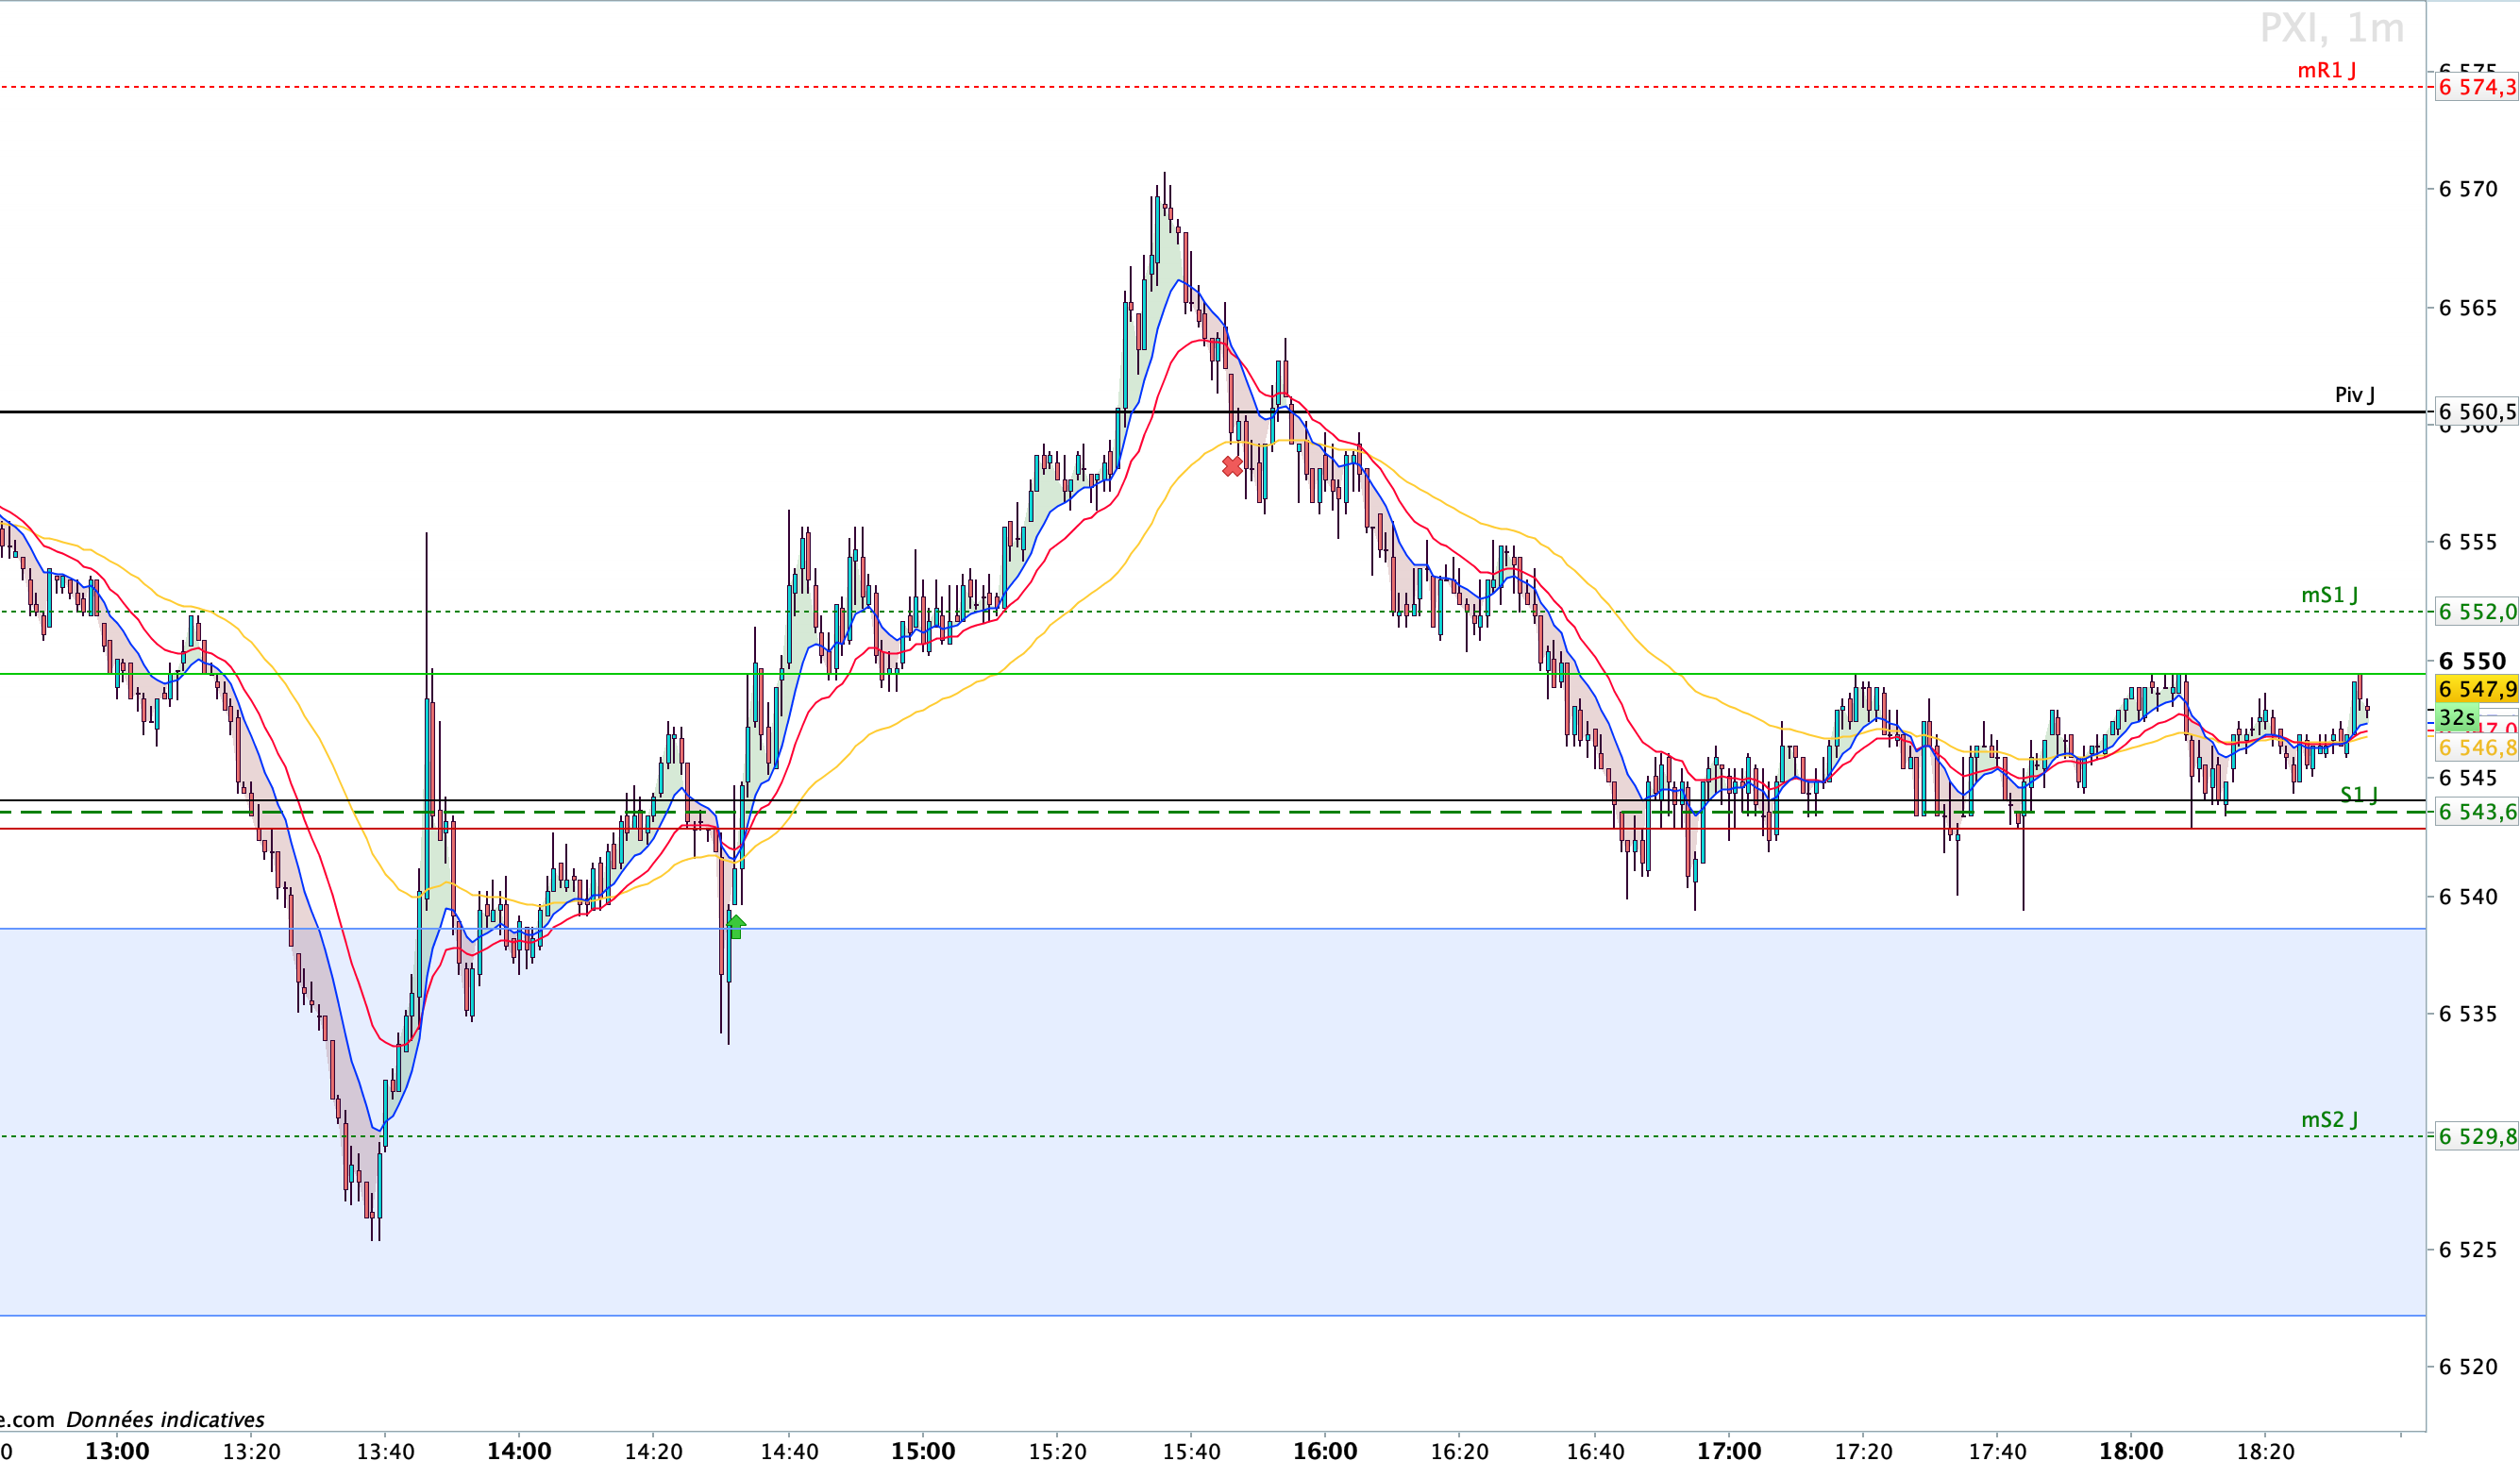
Task: Click the green 32s countdown badge
Action: point(2456,718)
